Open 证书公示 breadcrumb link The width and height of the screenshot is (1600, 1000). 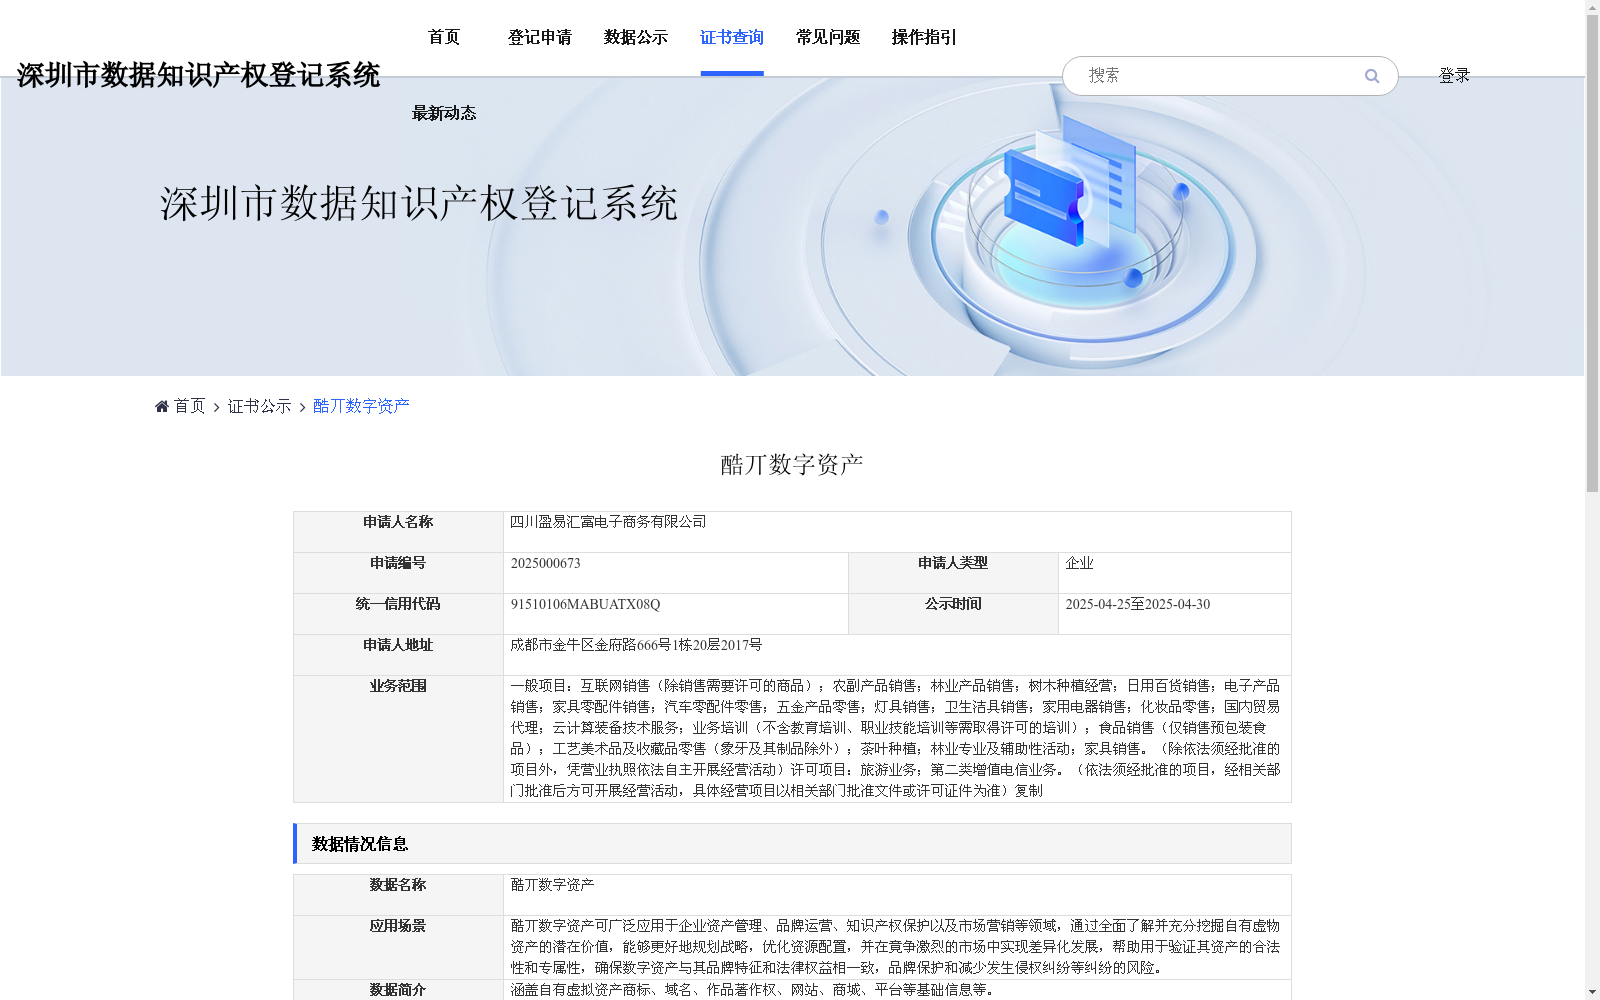259,406
